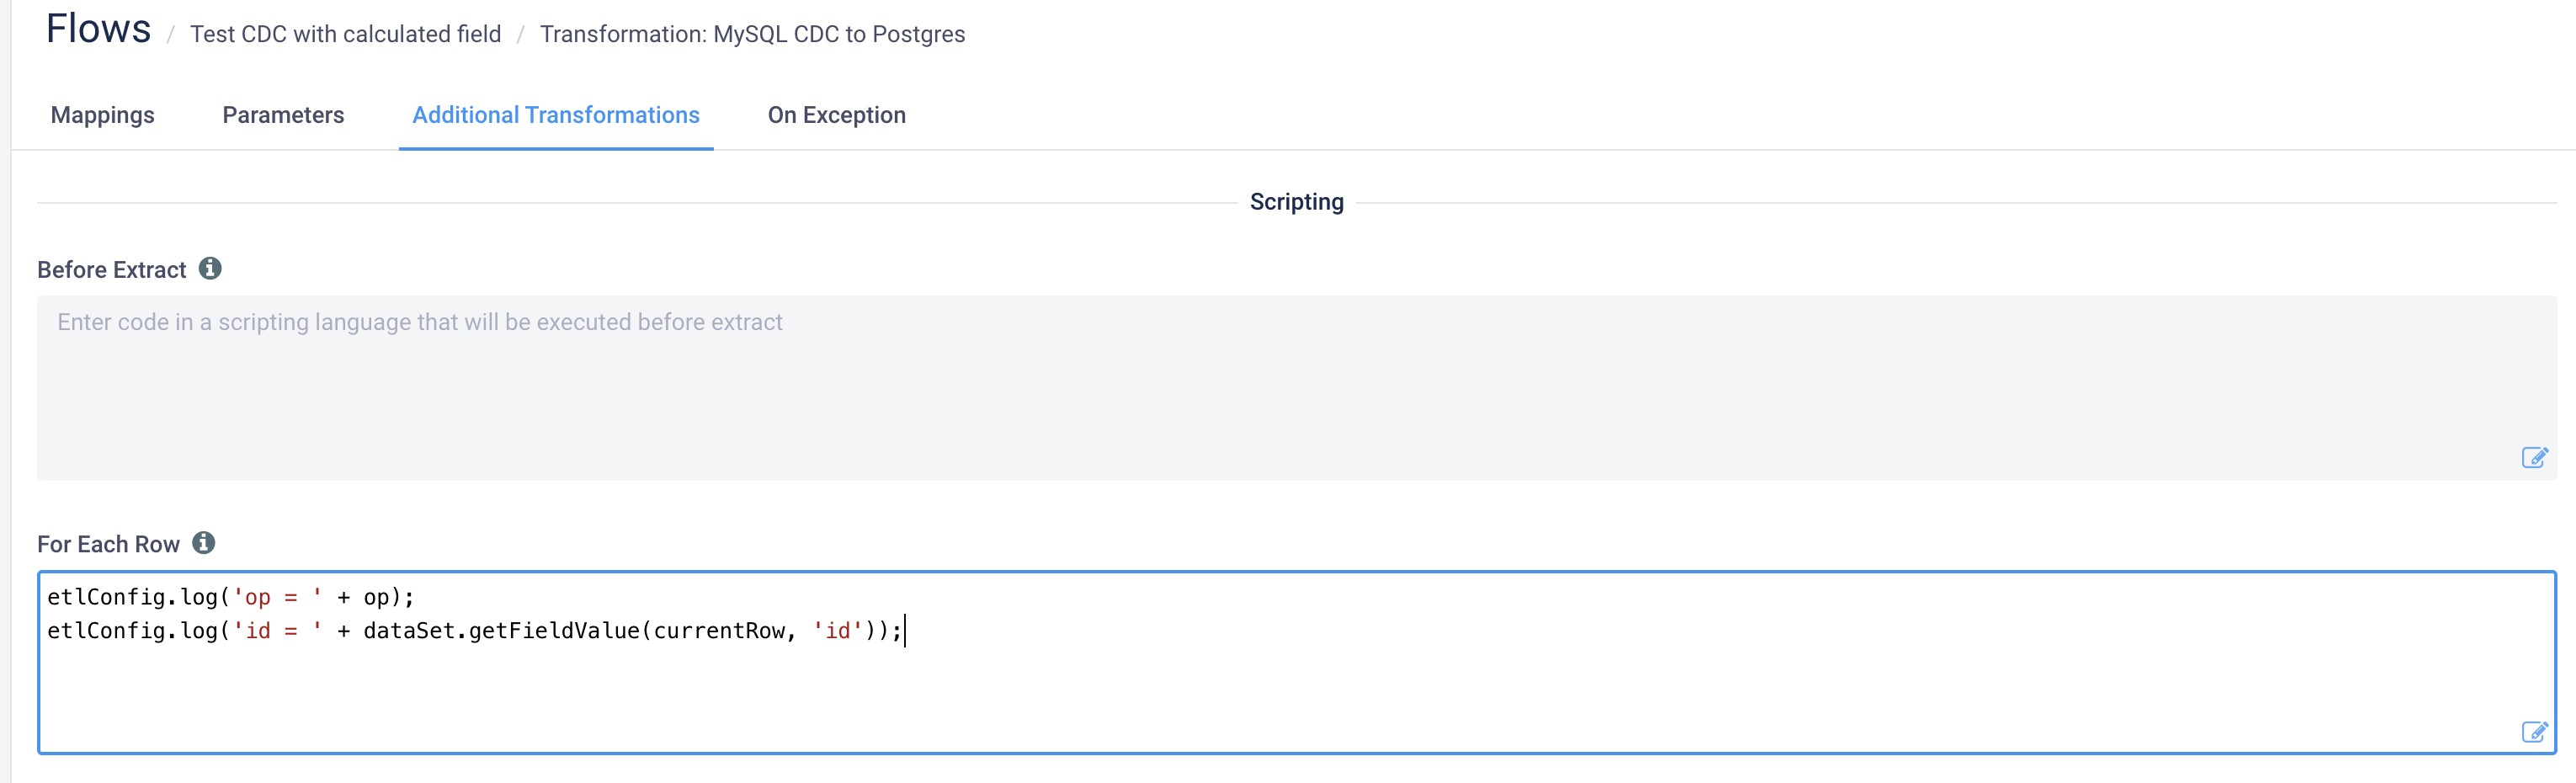2576x783 pixels.
Task: Open the Parameters tab
Action: [283, 115]
